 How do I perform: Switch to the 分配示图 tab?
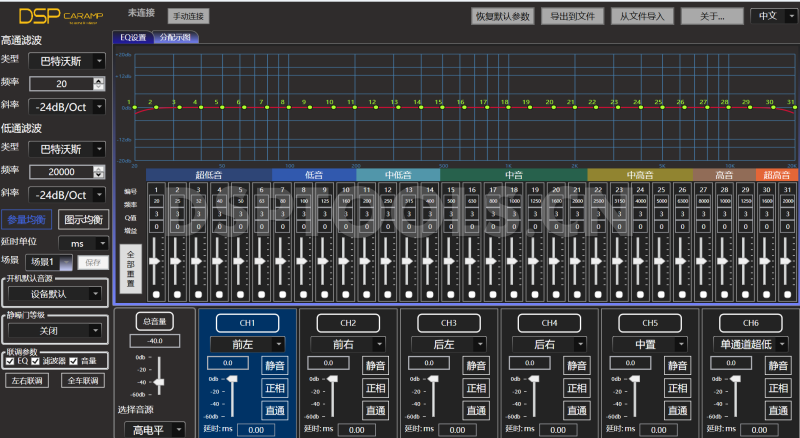tap(176, 37)
